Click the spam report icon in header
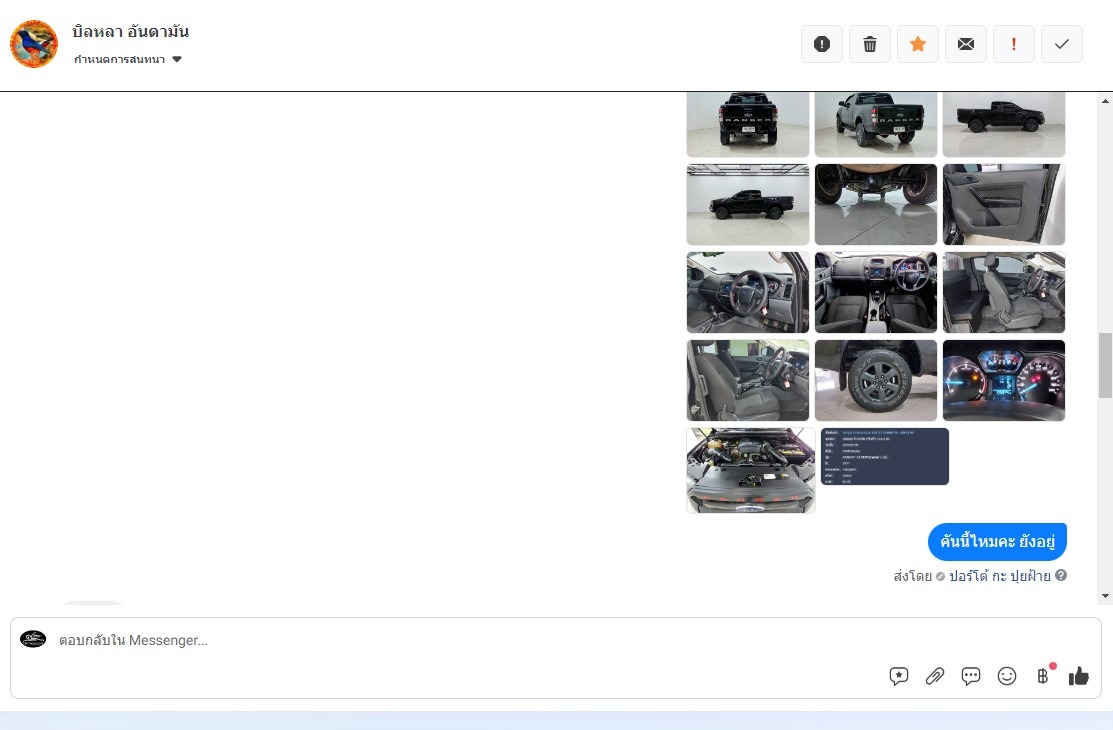The width and height of the screenshot is (1113, 730). [x=821, y=44]
